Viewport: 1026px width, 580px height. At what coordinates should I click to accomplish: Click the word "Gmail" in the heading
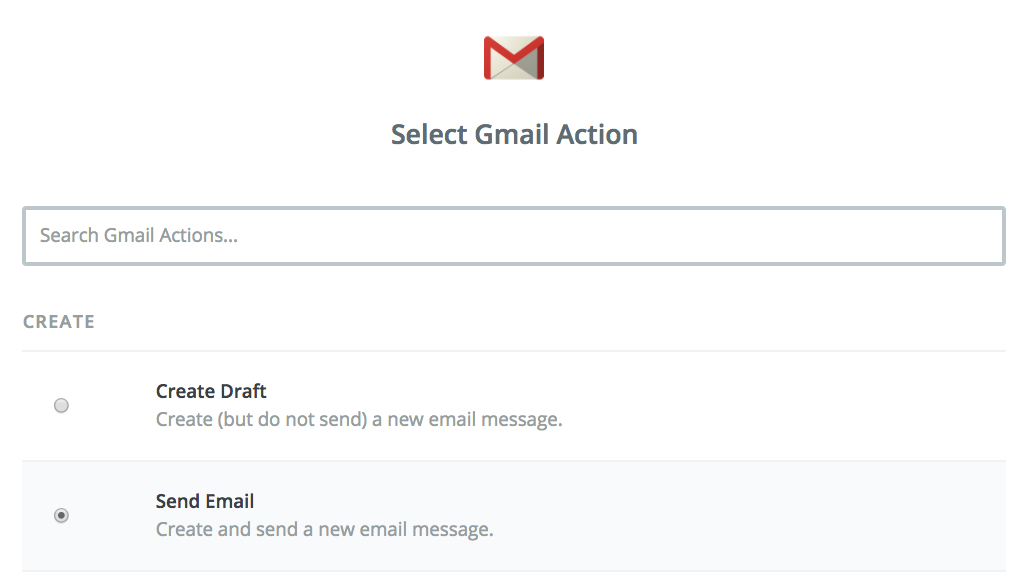(x=511, y=134)
